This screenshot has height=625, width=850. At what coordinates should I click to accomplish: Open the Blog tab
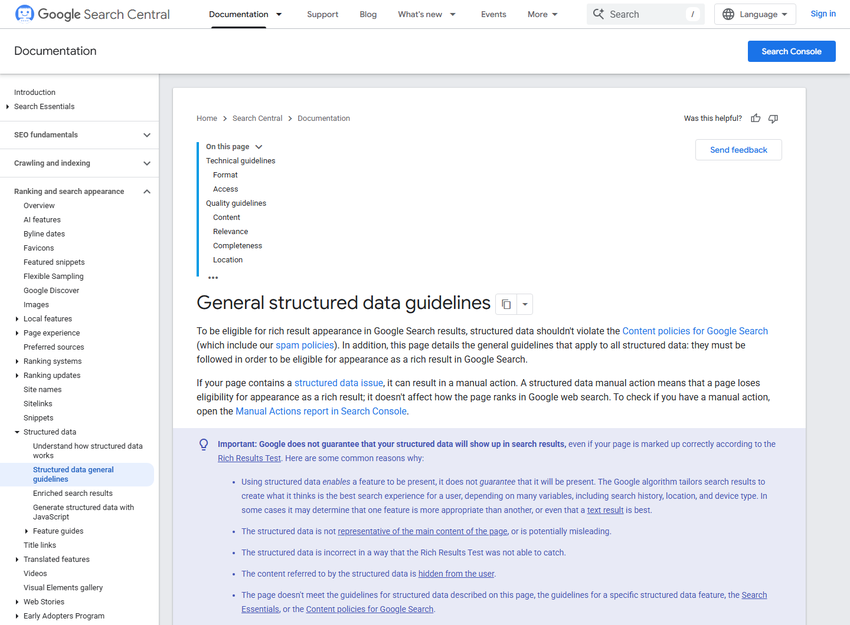pos(368,15)
